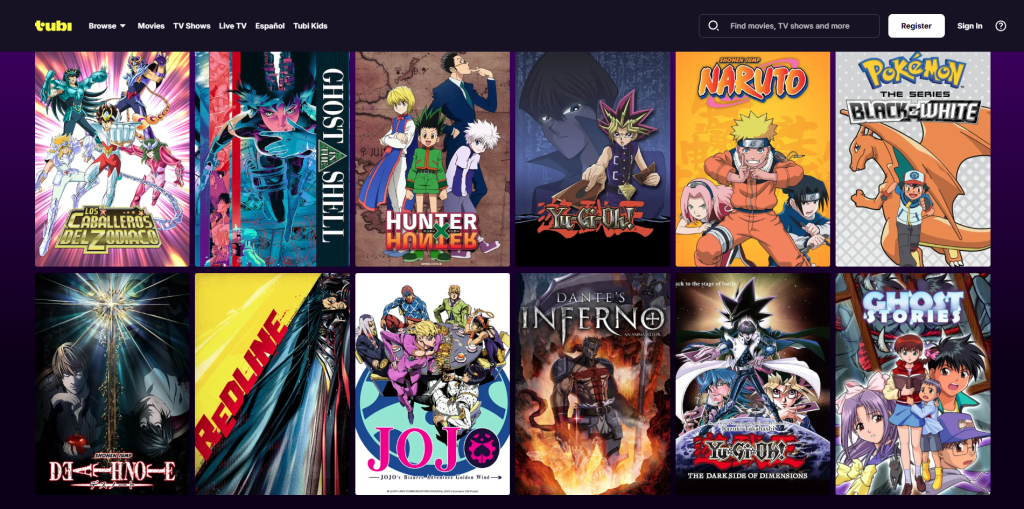Open Los Caballeros del Zodiaco poster

[112, 159]
